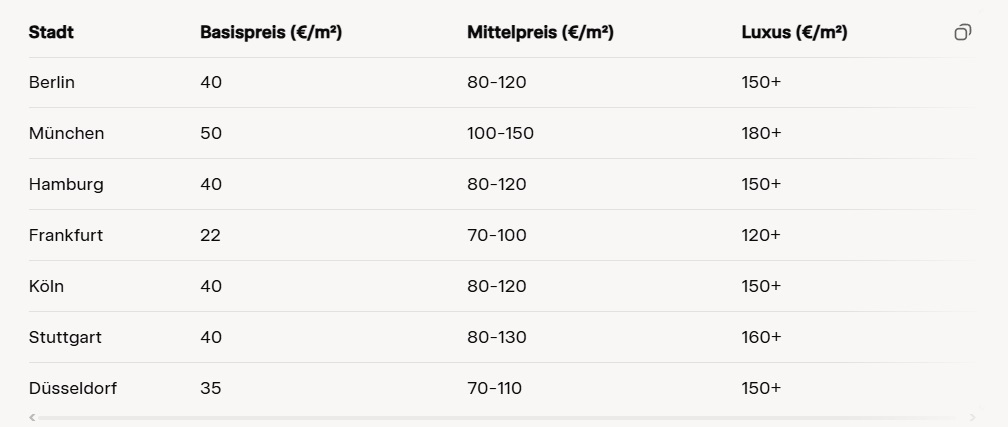
Task: Select Düsseldorf's Mittelpreis value 70-110
Action: coord(494,388)
